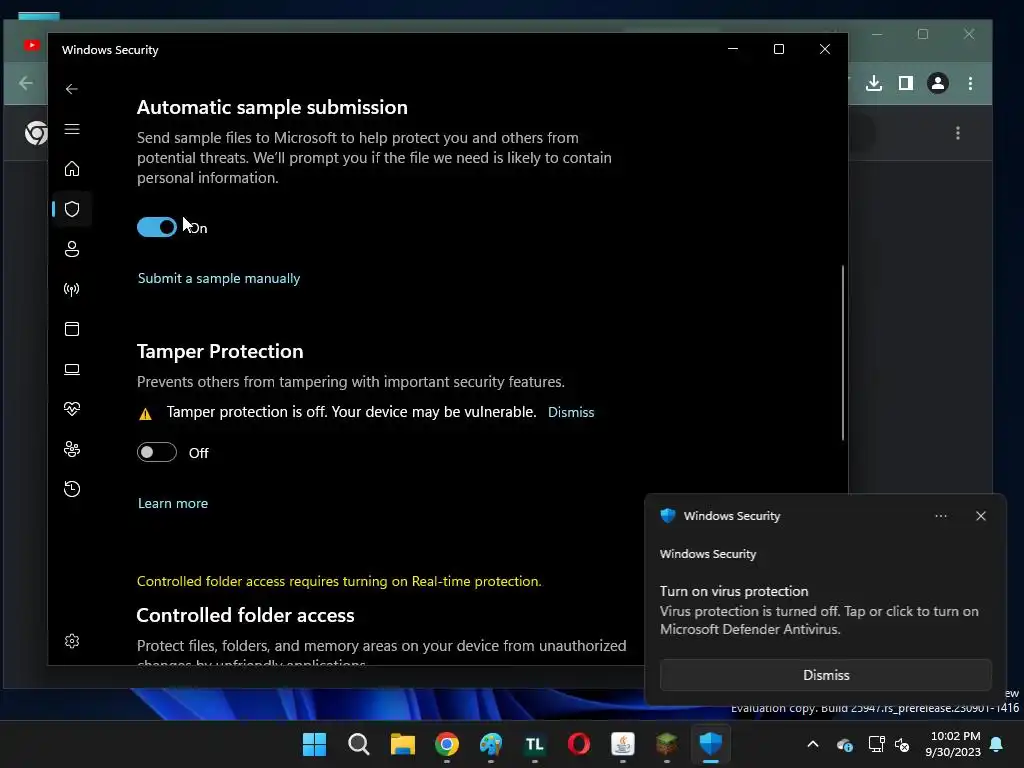Click Learn more under Tamper Protection
The width and height of the screenshot is (1024, 768).
[173, 504]
